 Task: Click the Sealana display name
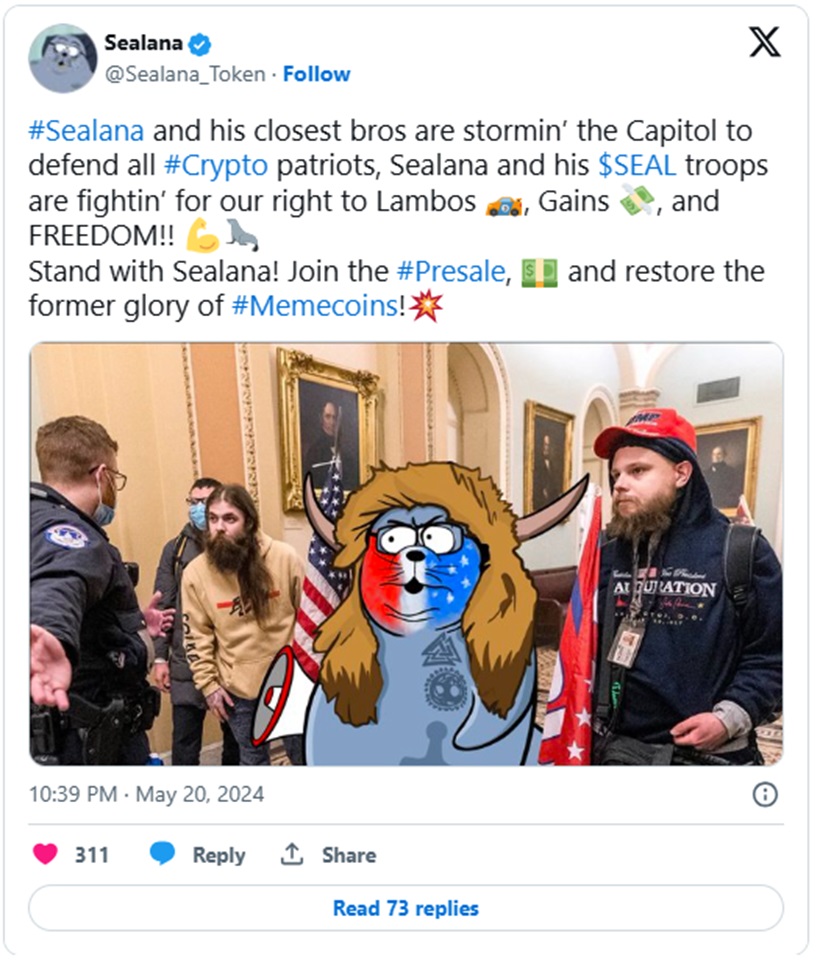tap(143, 43)
